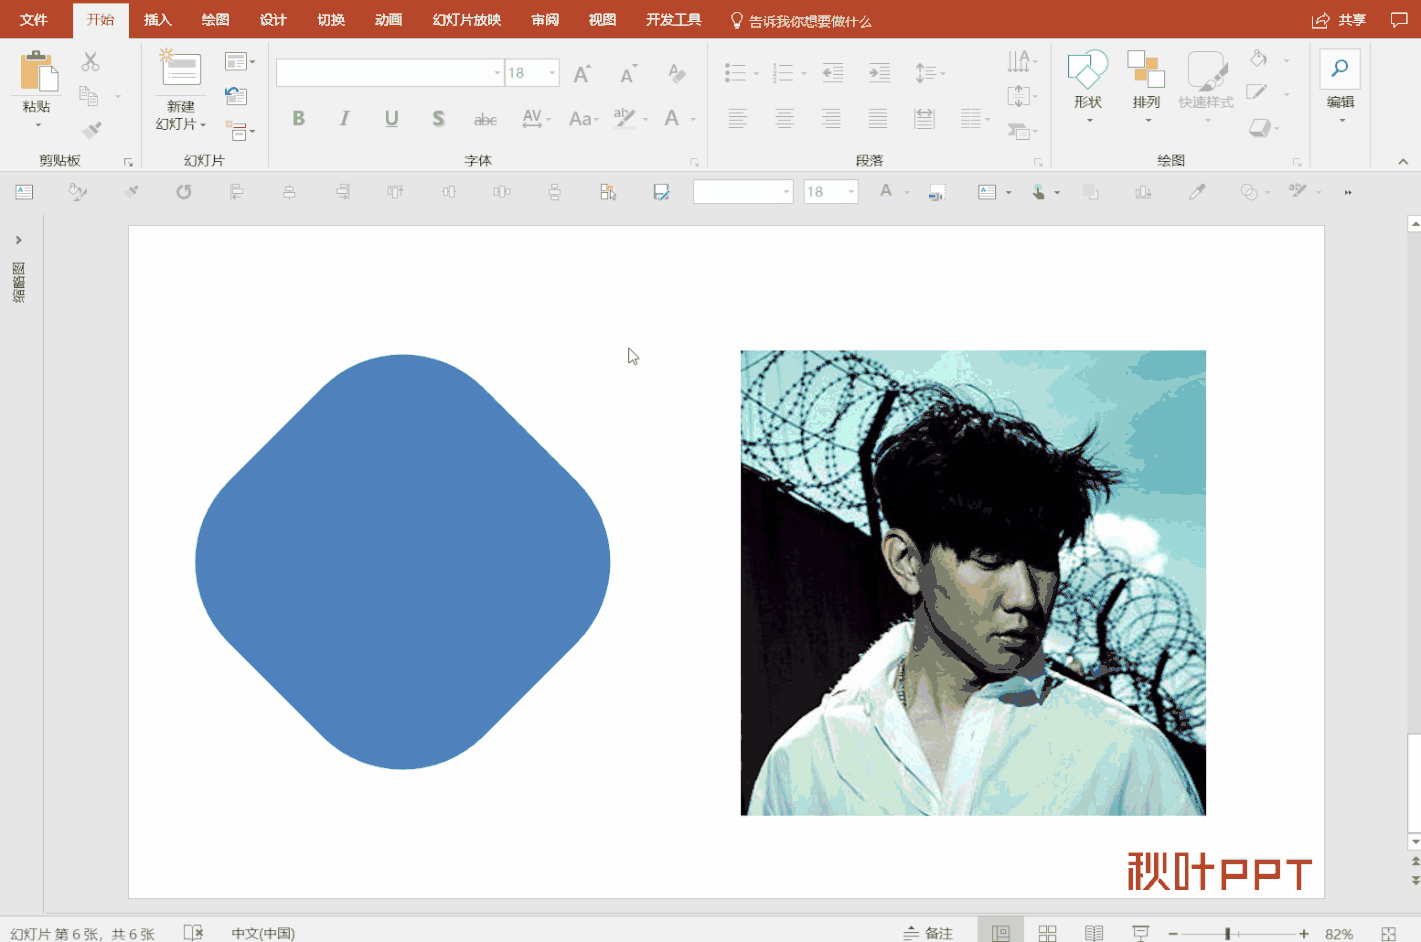Click zoom out minus button
The width and height of the screenshot is (1421, 942).
point(1173,933)
